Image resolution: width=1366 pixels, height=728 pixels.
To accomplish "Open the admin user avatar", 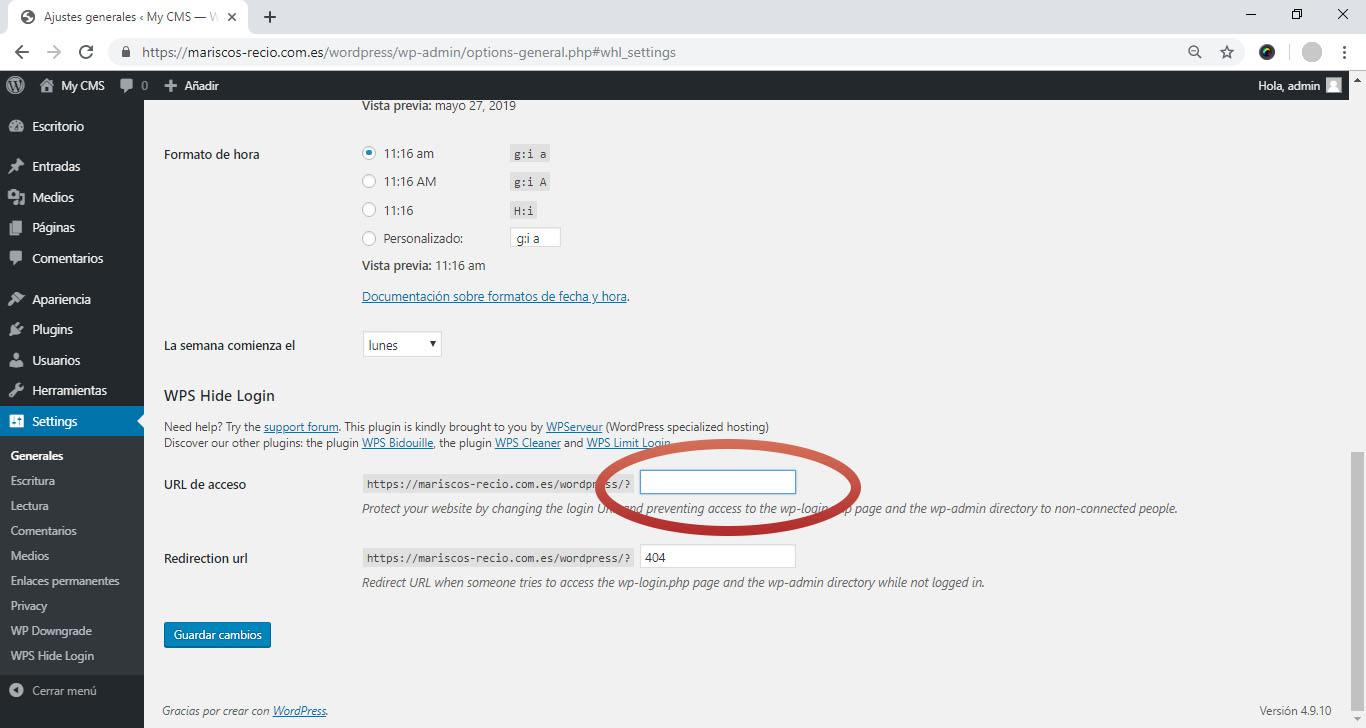I will click(1334, 86).
